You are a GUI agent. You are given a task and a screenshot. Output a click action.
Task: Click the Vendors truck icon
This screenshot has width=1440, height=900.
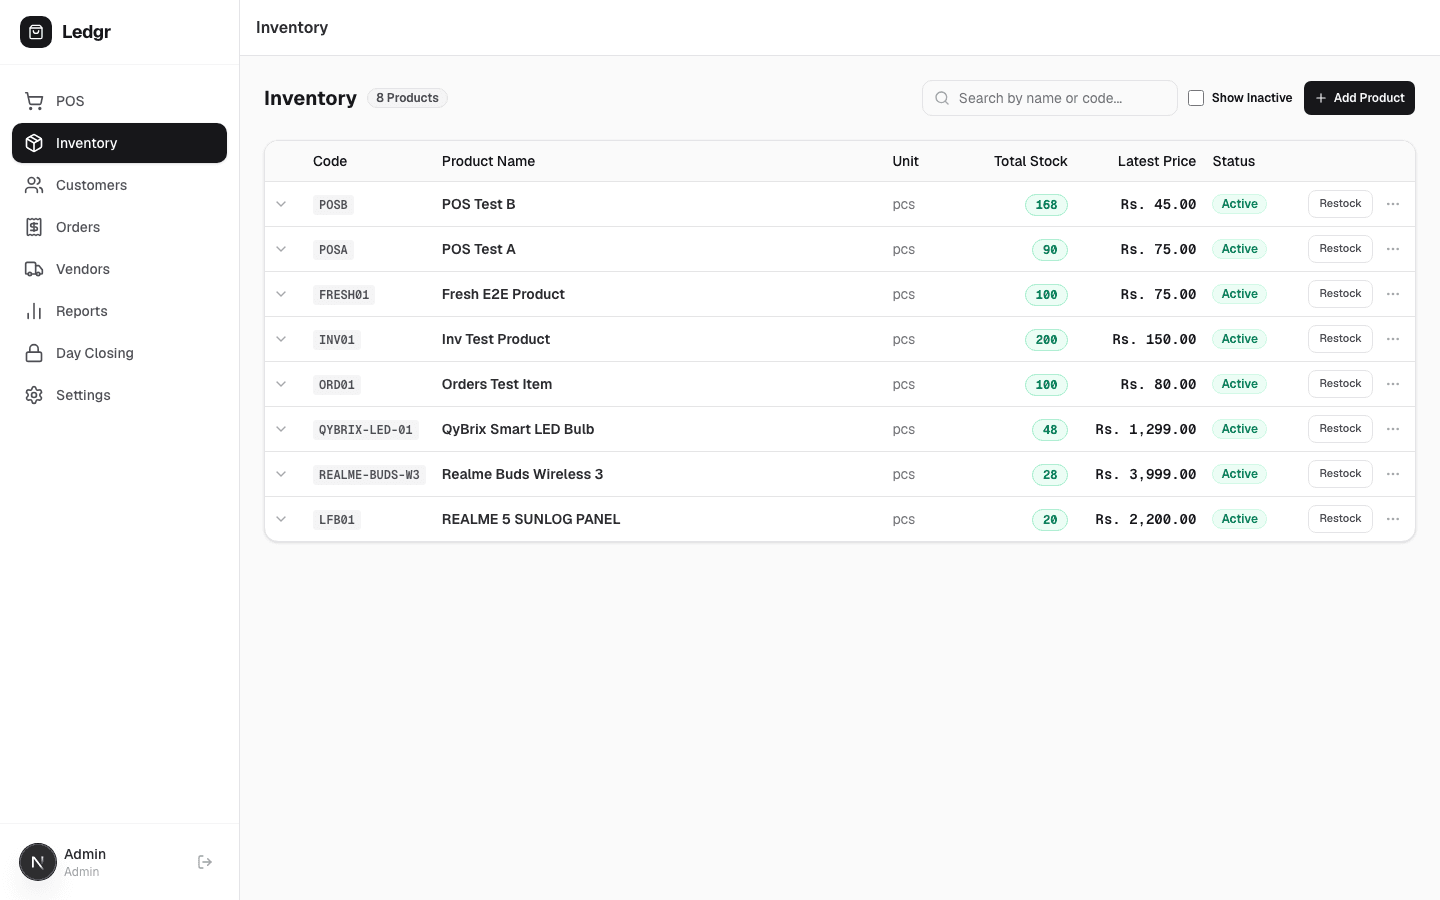point(34,269)
